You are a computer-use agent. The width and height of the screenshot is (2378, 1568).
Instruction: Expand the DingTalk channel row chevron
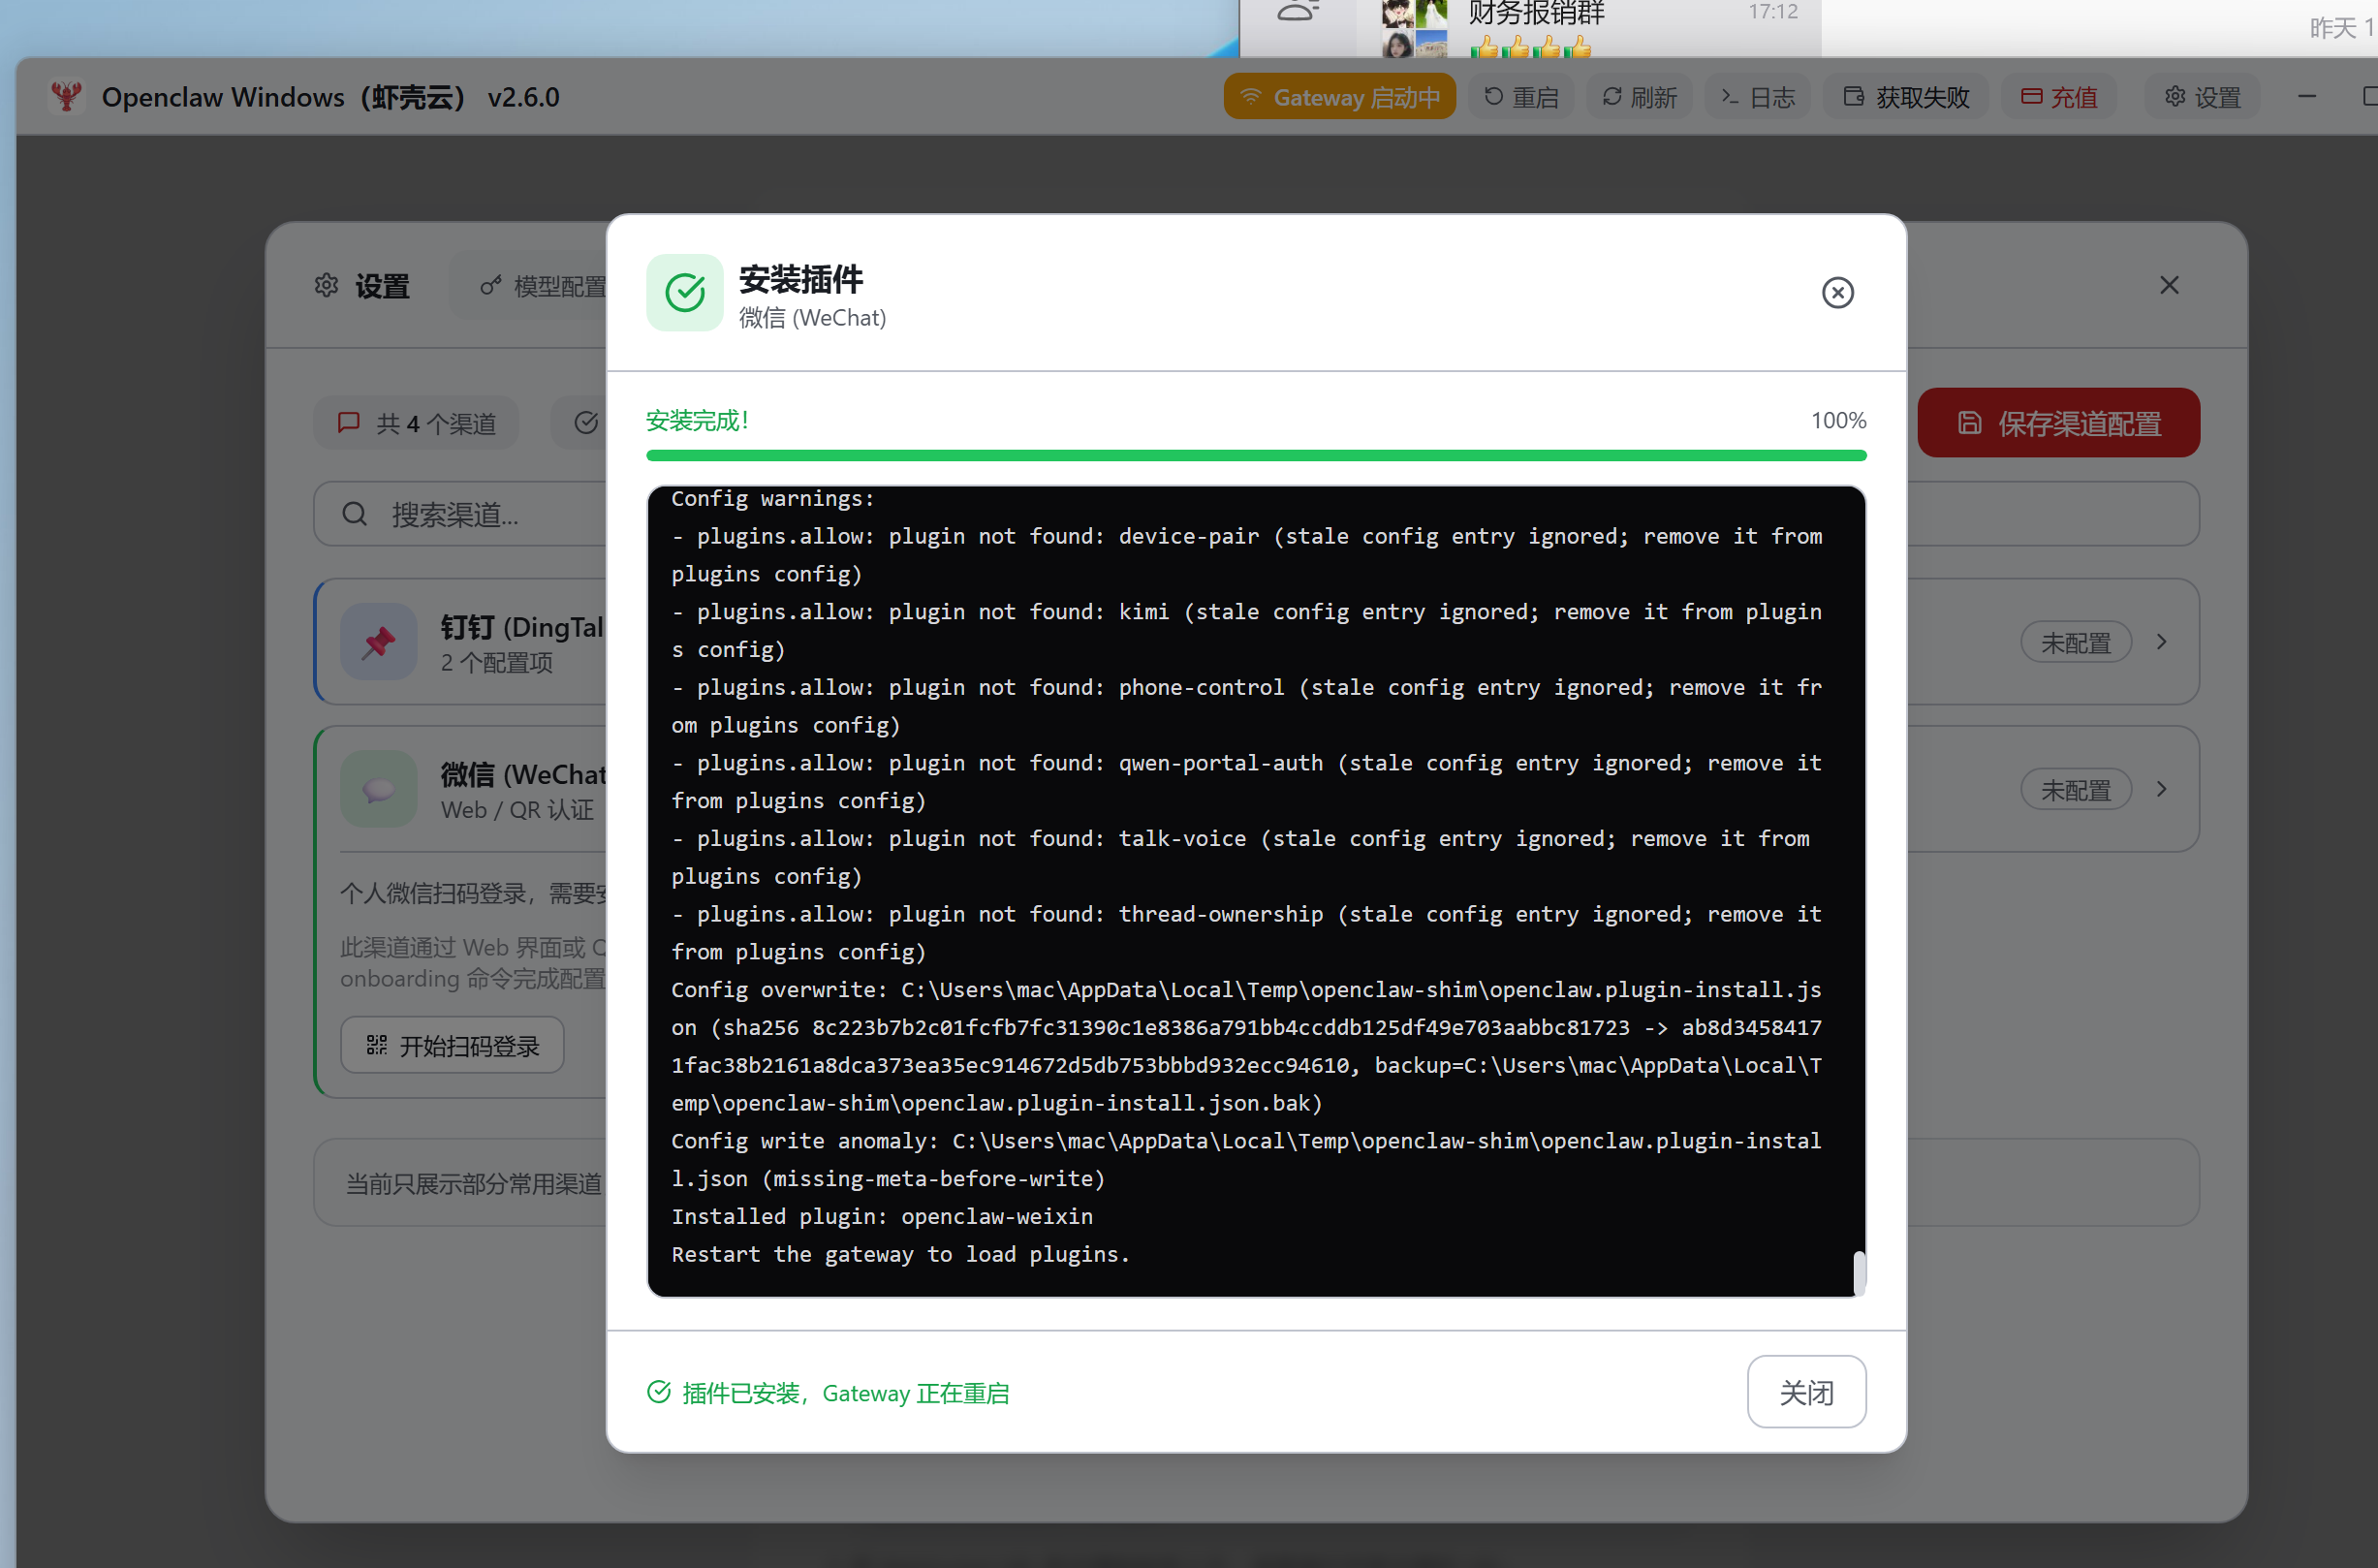pos(2161,642)
